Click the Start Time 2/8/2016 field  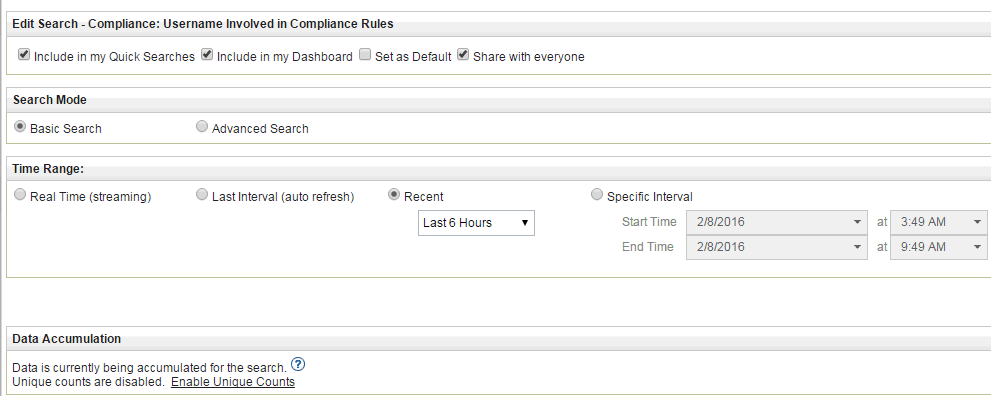click(x=777, y=222)
